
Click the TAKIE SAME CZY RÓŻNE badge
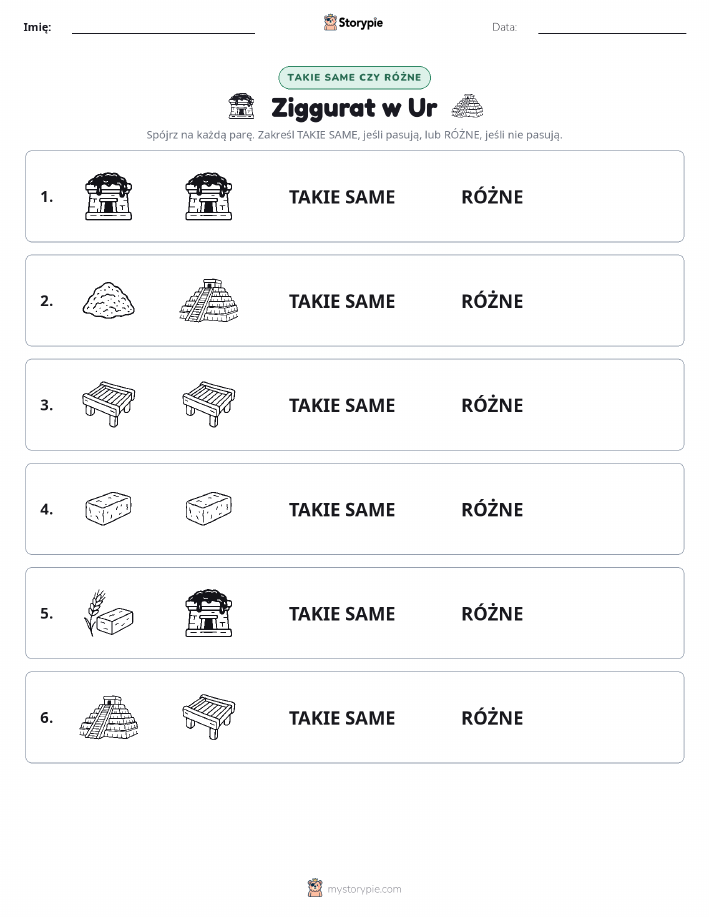354,77
